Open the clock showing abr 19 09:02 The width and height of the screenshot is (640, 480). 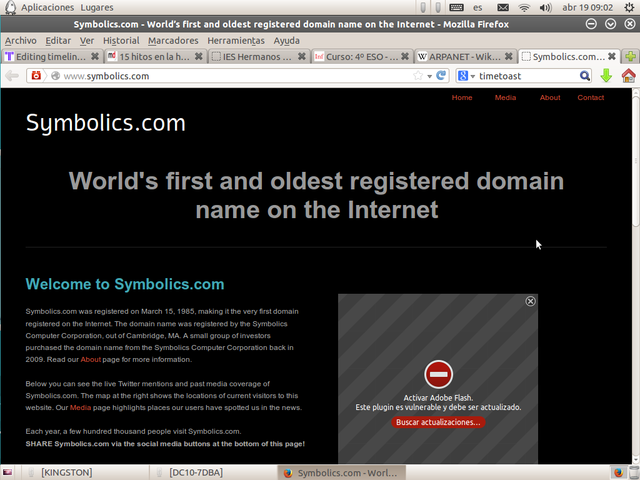[x=587, y=7]
